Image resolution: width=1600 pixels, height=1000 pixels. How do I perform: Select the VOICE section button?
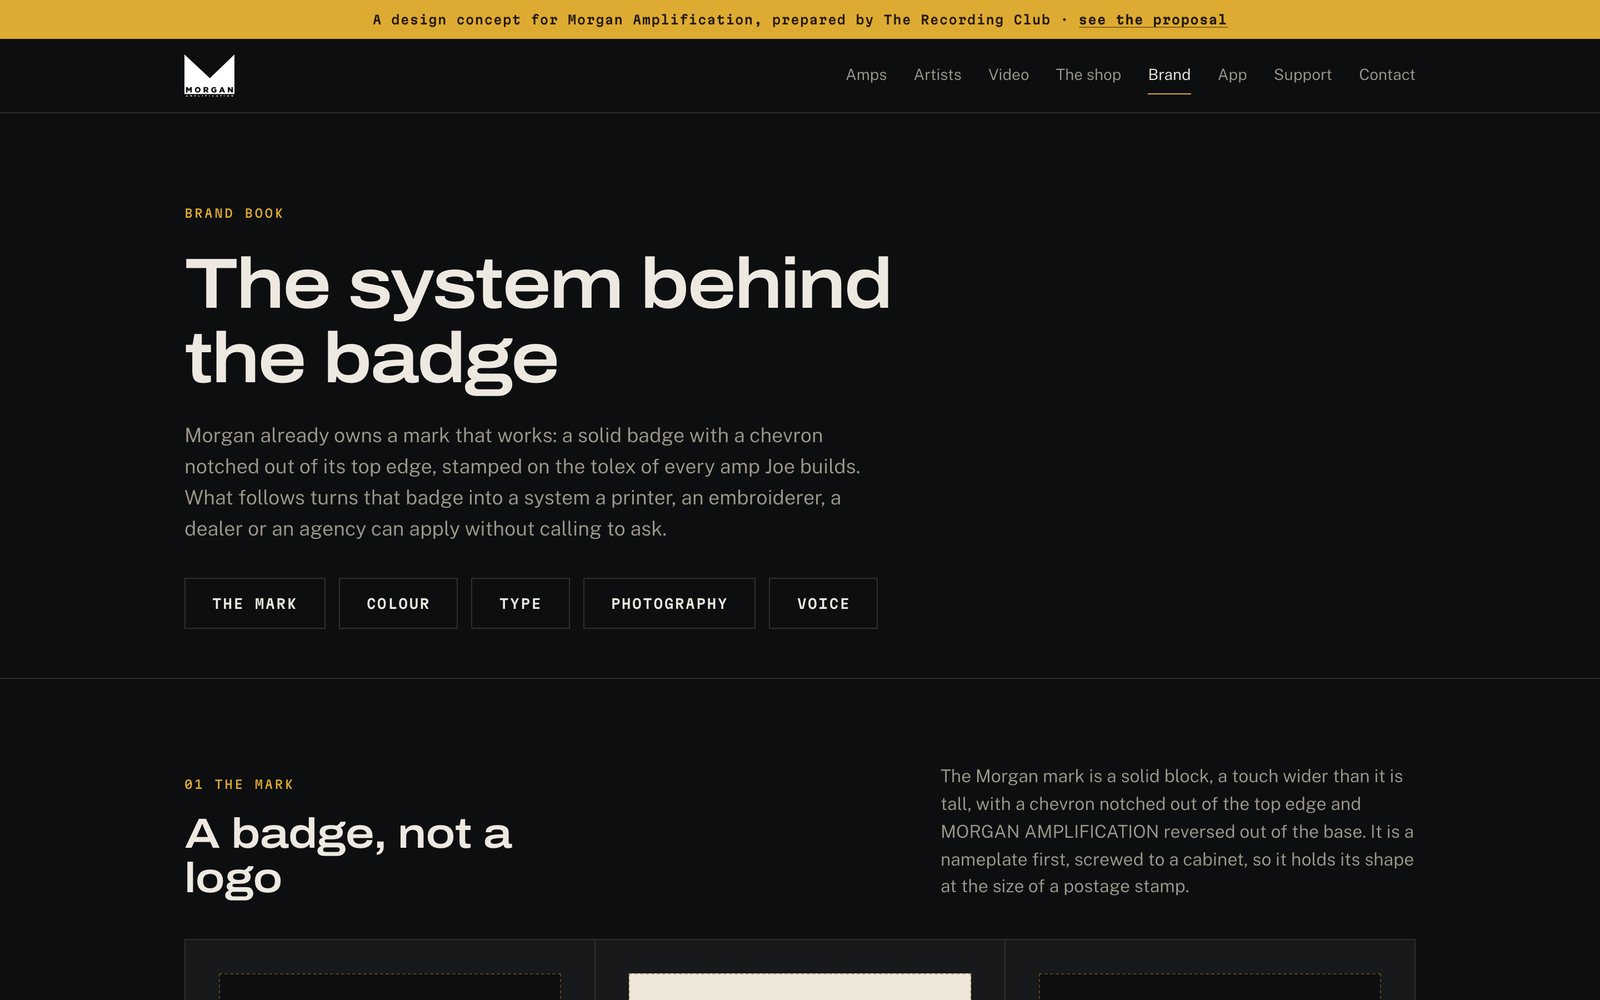[x=823, y=603]
